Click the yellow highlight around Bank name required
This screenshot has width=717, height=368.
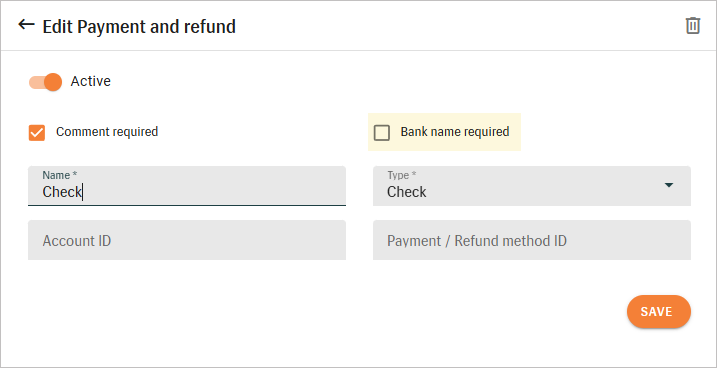[x=444, y=132]
